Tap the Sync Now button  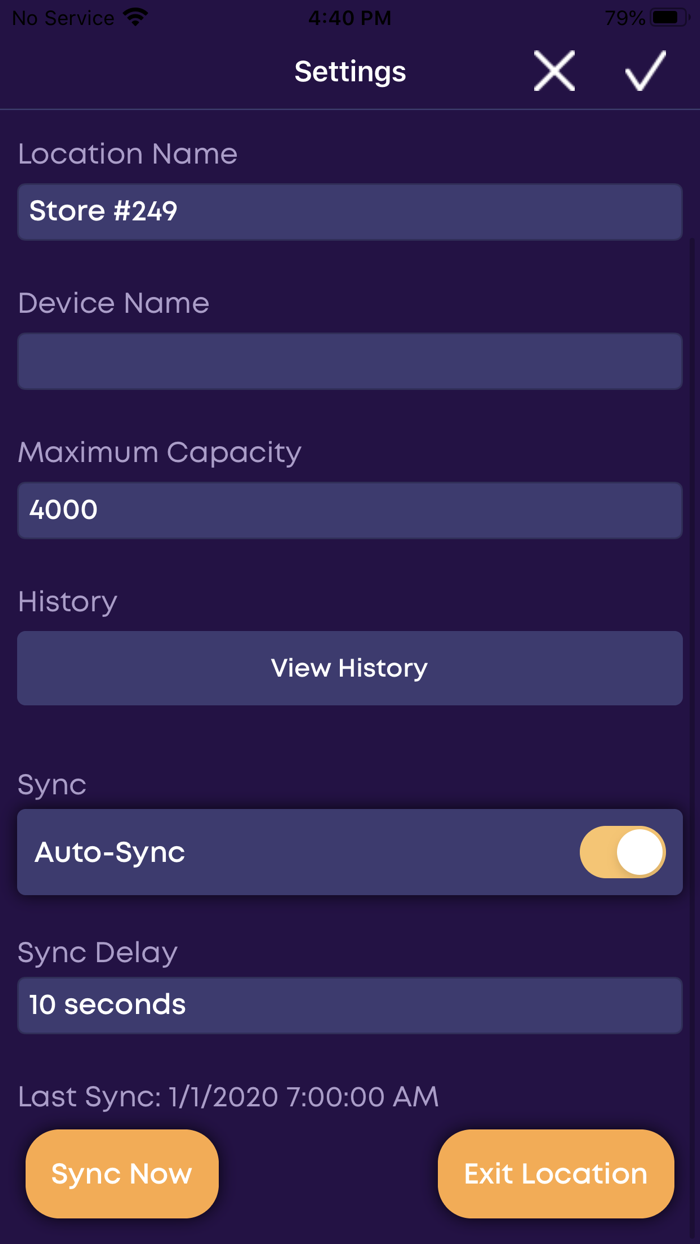click(x=122, y=1174)
